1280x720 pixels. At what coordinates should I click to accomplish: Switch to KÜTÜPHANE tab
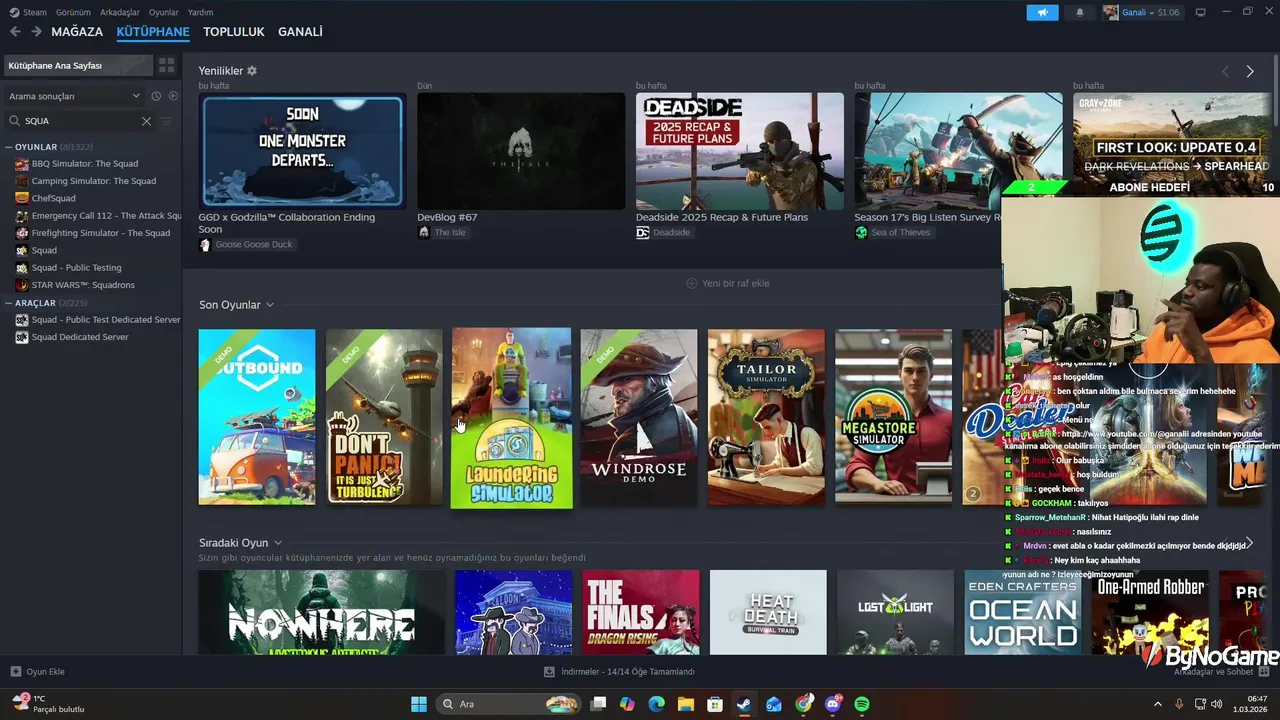[x=153, y=32]
